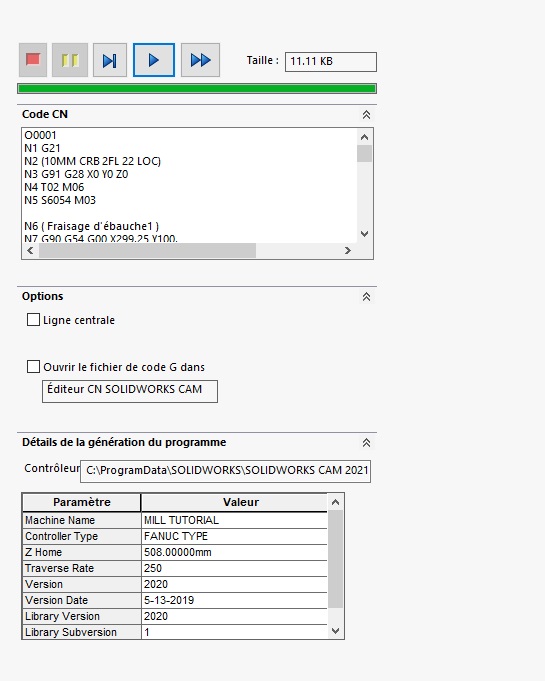Image resolution: width=545 pixels, height=681 pixels.
Task: Click the yellow Pause button
Action: point(70,60)
